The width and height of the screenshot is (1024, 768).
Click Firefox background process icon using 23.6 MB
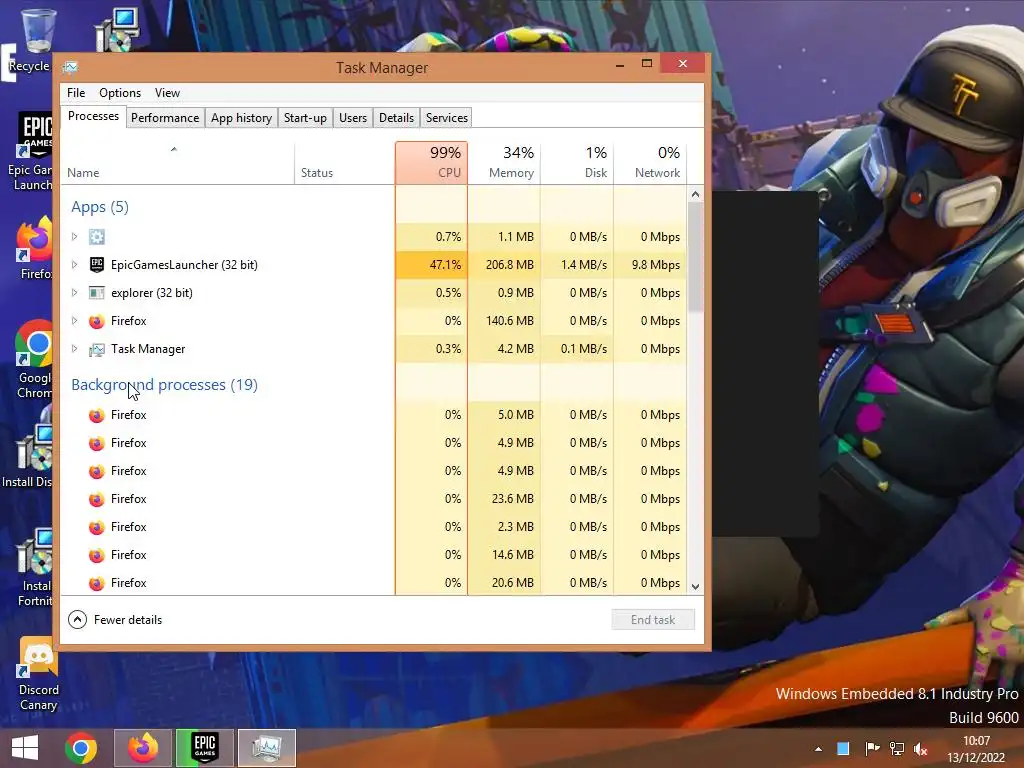pyautogui.click(x=97, y=500)
